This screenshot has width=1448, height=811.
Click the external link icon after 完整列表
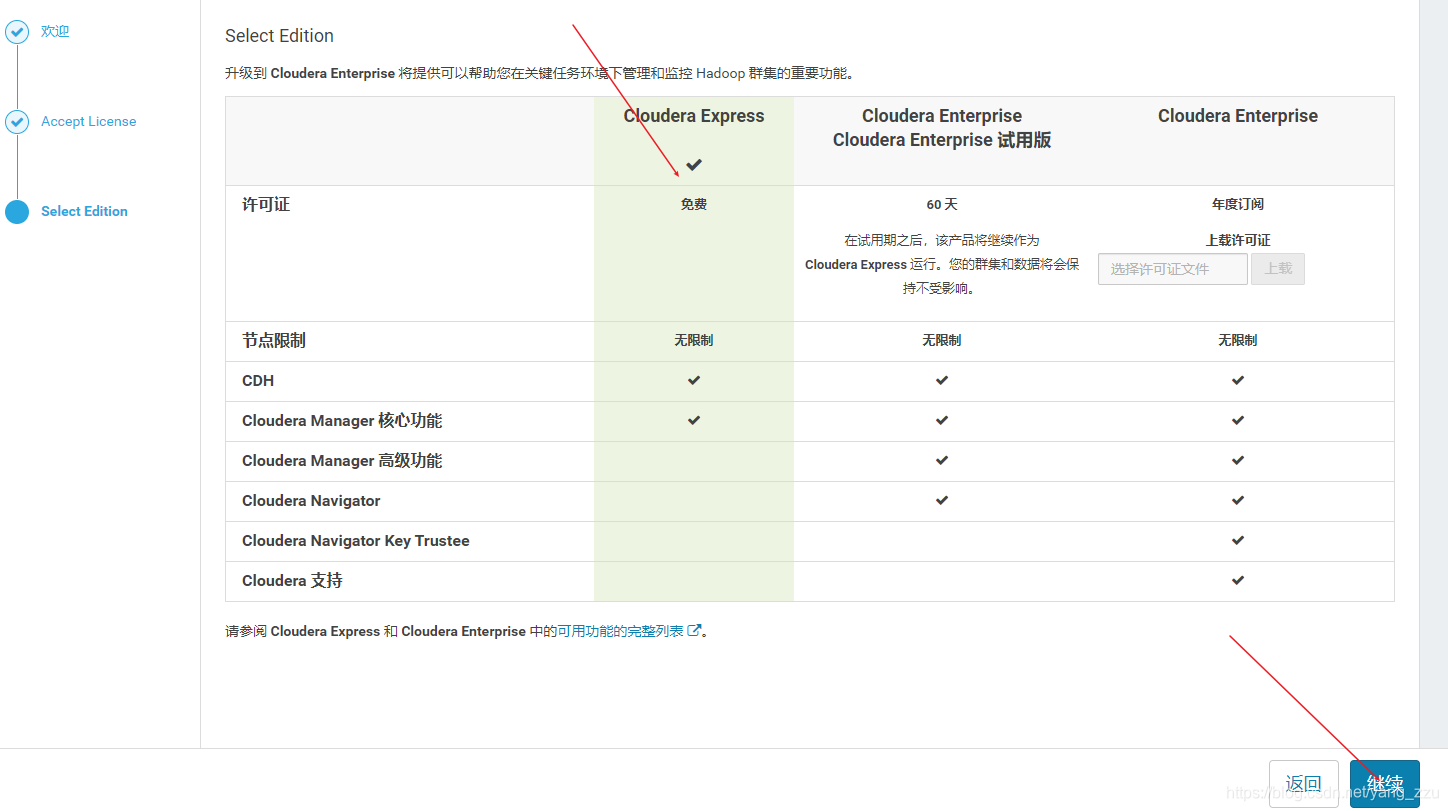694,630
